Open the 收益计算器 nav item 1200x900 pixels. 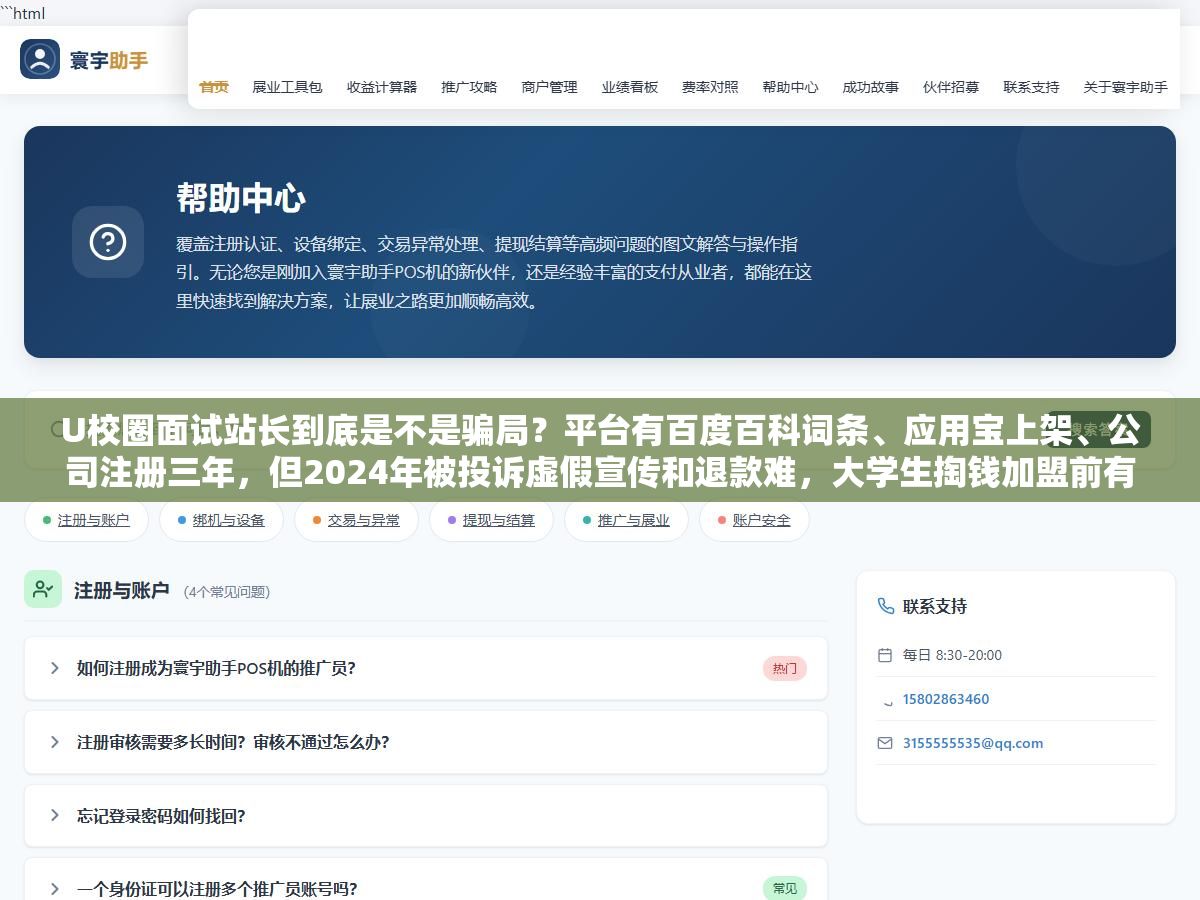(x=382, y=87)
